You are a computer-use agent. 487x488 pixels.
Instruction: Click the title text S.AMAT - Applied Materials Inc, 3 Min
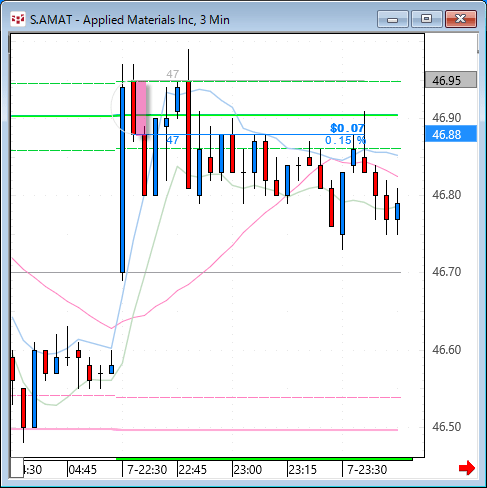coord(130,20)
